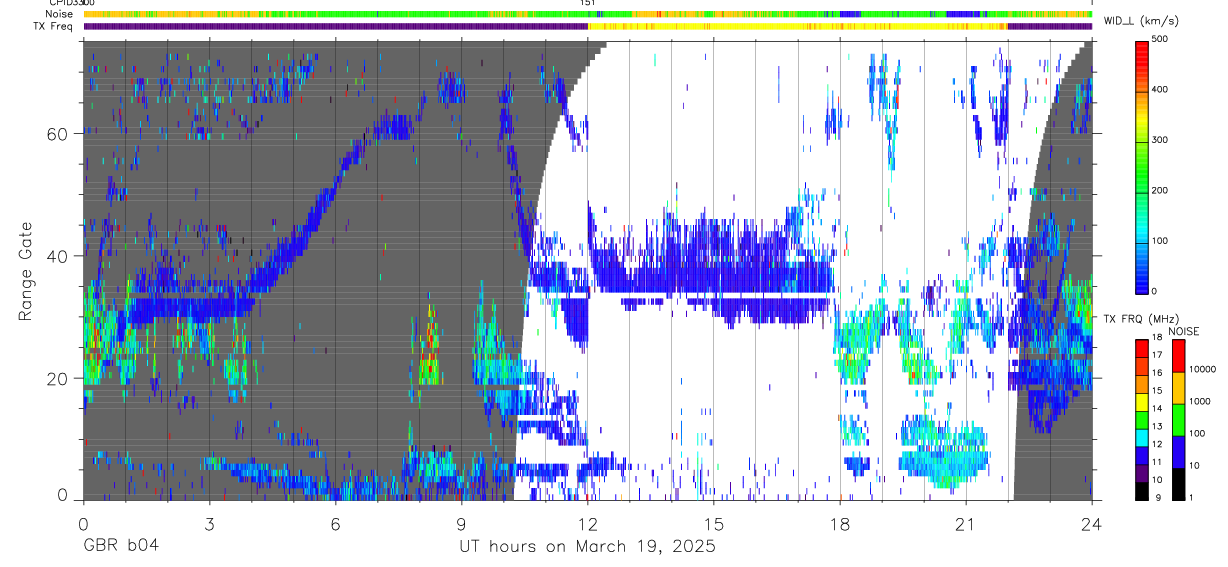Screen dimensions: 1228x567
Task: Click the "WID⊥ (km/s)" colorbar title
Action: click(x=1142, y=21)
